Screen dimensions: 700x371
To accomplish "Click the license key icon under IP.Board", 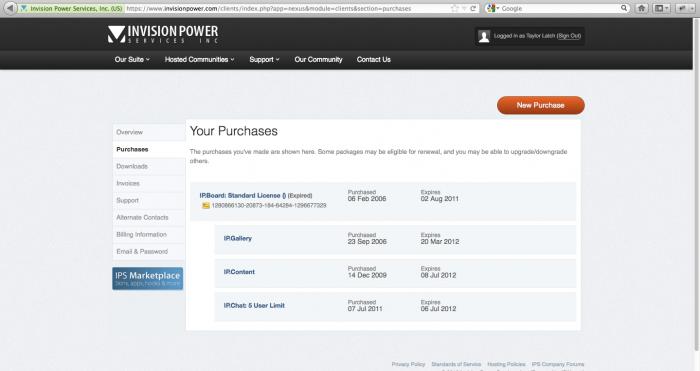I will point(206,206).
